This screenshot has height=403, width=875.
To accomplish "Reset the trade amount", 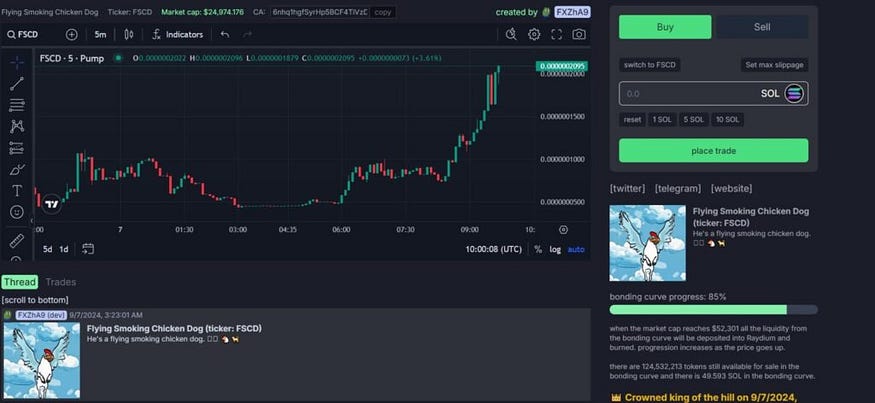I will click(x=632, y=119).
